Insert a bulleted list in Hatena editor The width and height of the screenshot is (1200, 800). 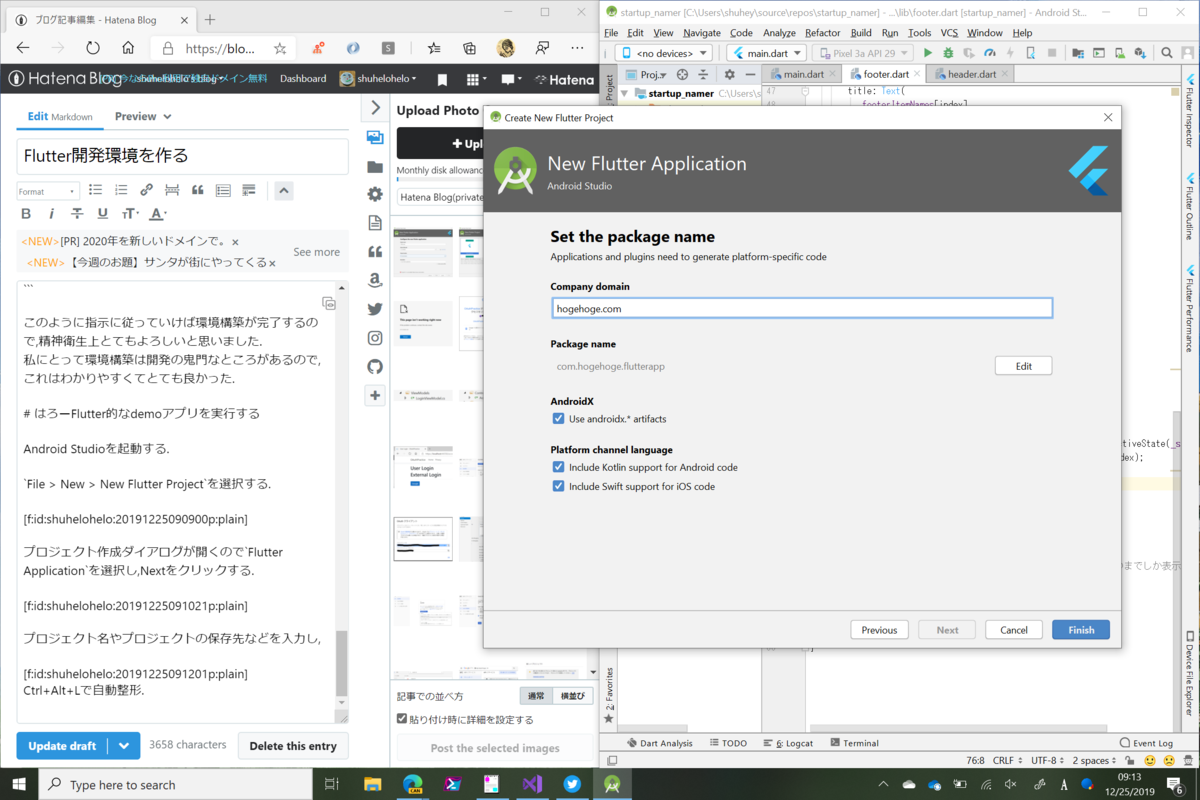point(96,190)
